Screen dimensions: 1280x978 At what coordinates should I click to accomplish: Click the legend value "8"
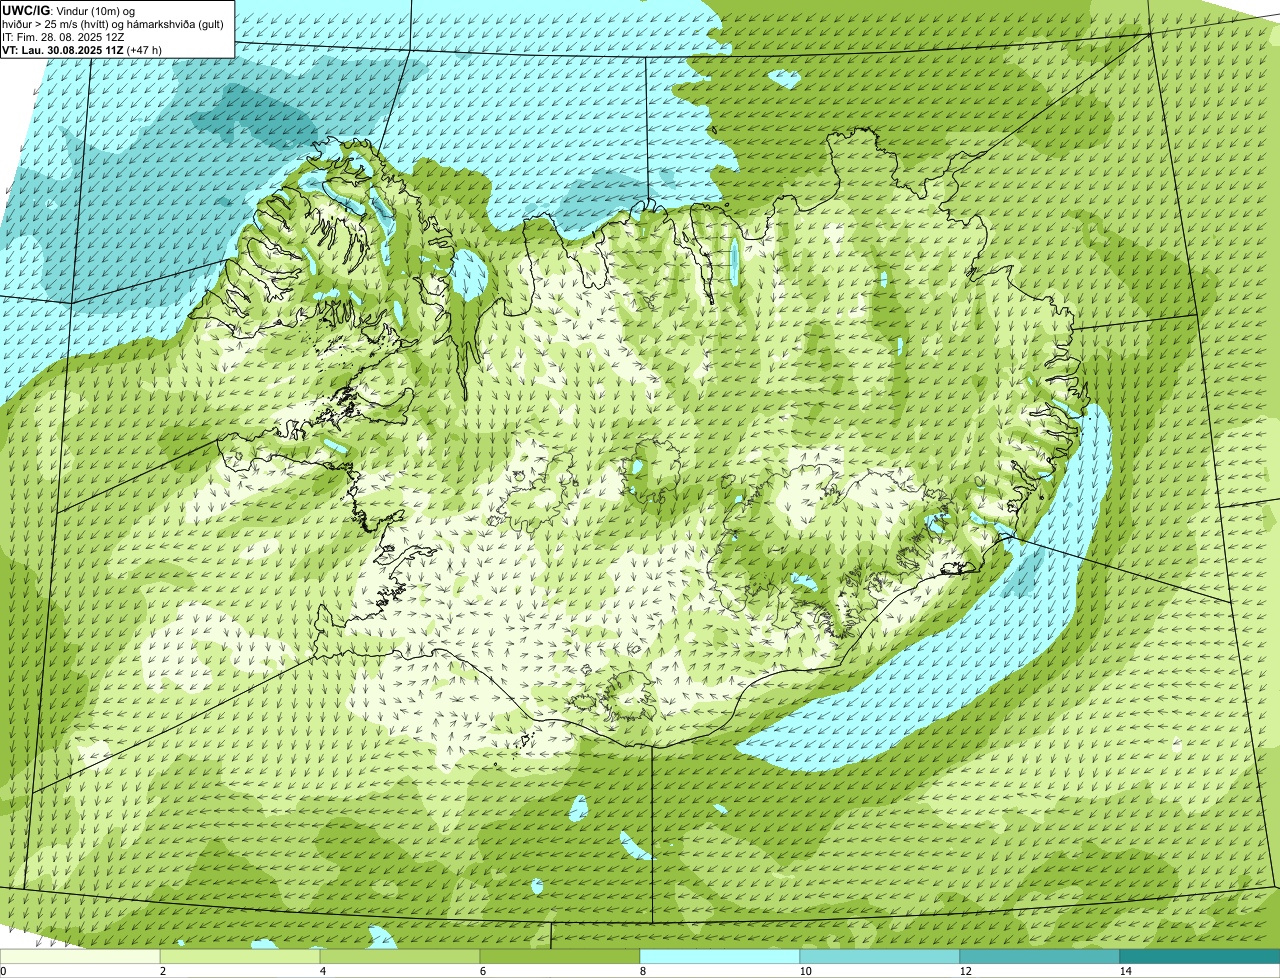[x=642, y=971]
